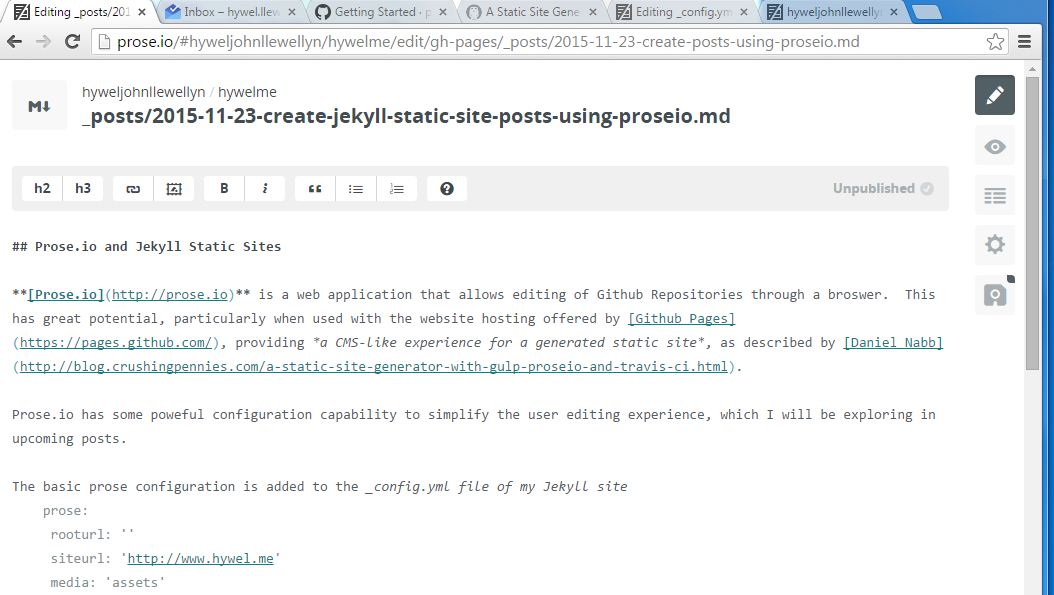Switch to Getting Started tab
The height and width of the screenshot is (595, 1054).
[380, 12]
